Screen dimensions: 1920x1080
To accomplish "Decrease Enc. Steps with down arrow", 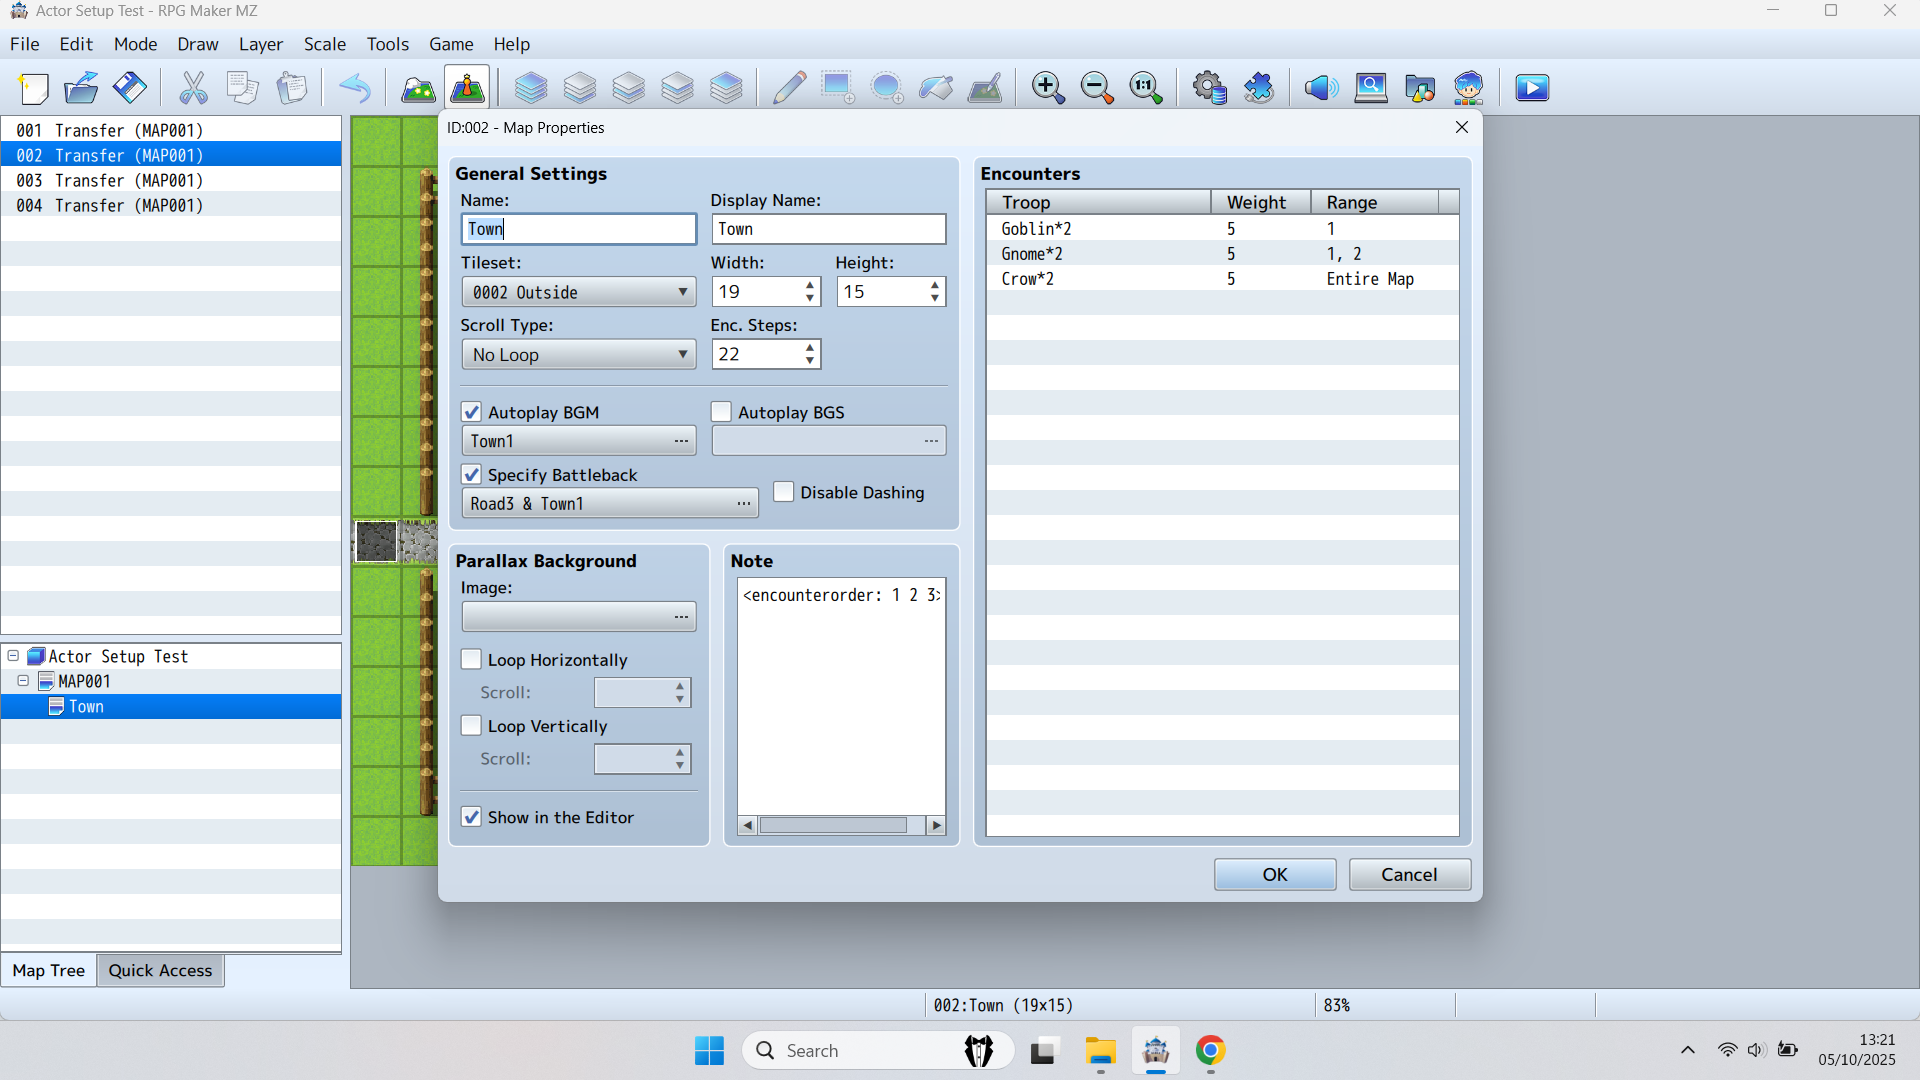I will pyautogui.click(x=810, y=361).
